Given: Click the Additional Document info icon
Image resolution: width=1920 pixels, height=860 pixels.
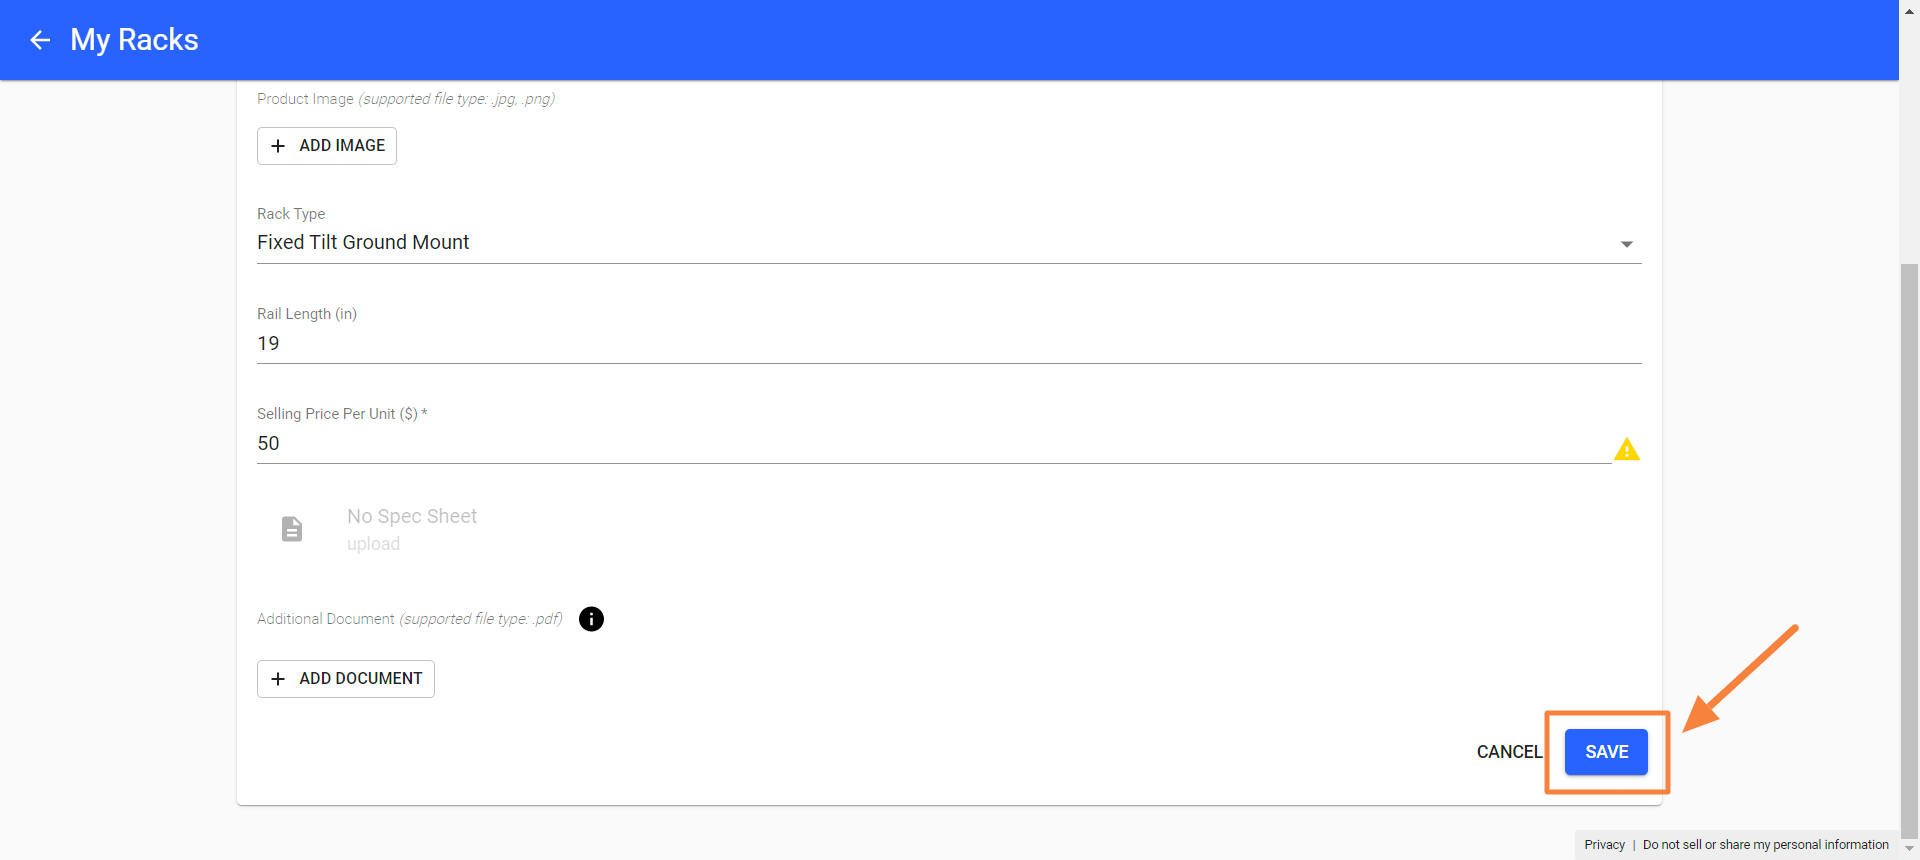Looking at the screenshot, I should click(x=591, y=619).
